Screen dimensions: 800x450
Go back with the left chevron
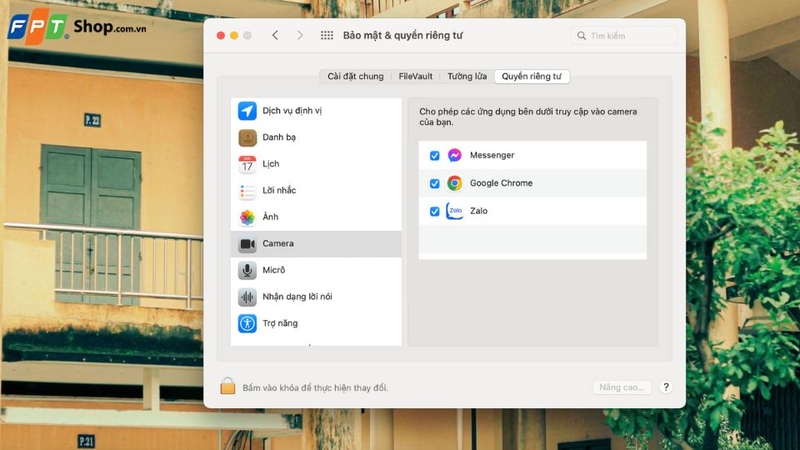pos(275,36)
